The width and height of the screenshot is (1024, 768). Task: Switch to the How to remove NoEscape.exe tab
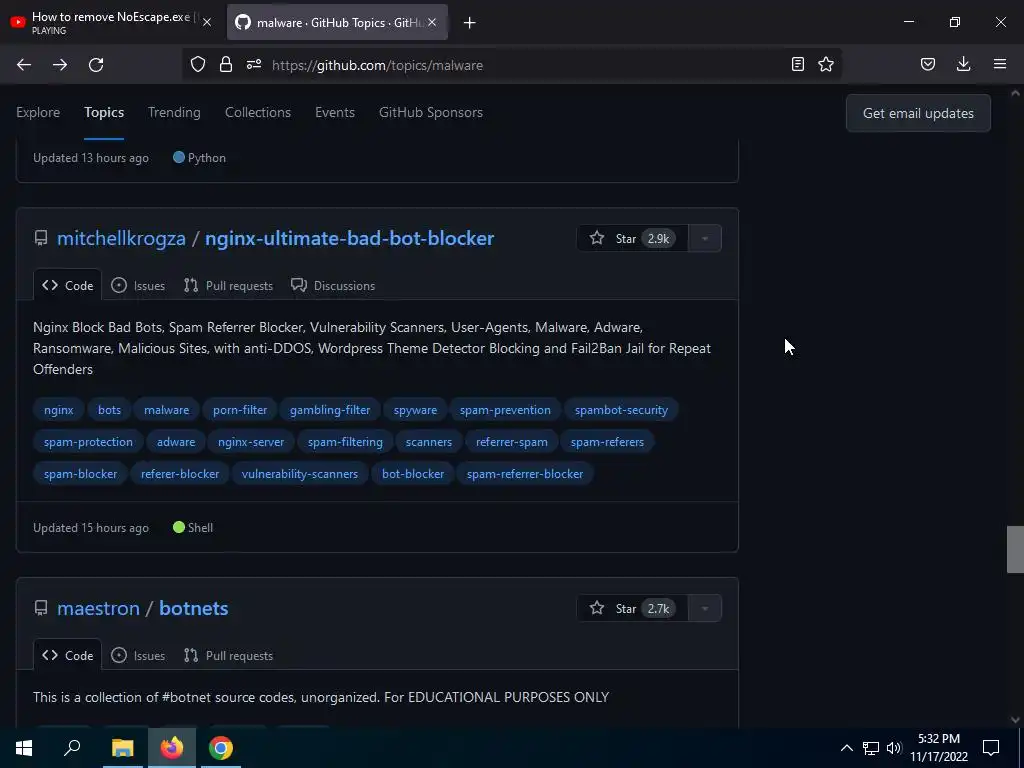tap(110, 22)
